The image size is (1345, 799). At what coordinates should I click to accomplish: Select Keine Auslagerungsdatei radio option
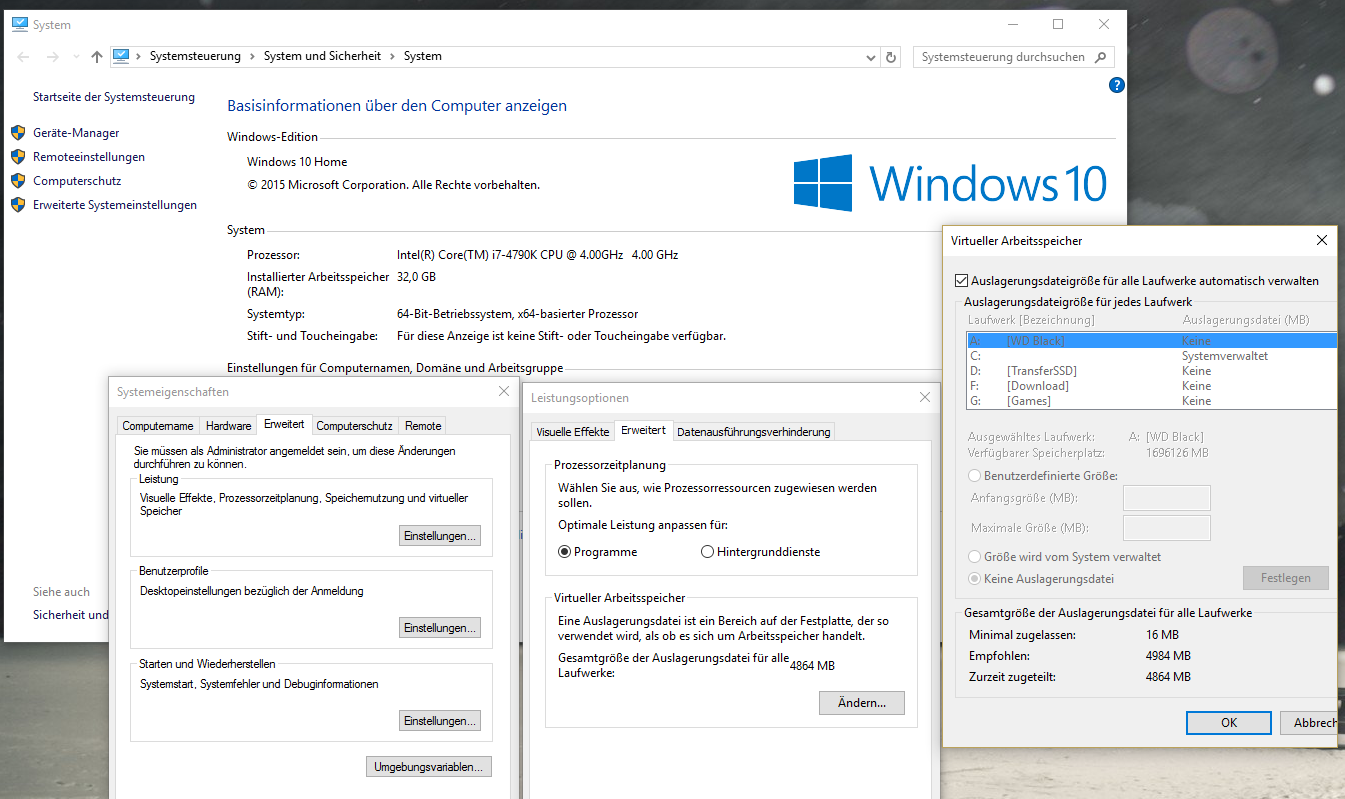pyautogui.click(x=975, y=578)
